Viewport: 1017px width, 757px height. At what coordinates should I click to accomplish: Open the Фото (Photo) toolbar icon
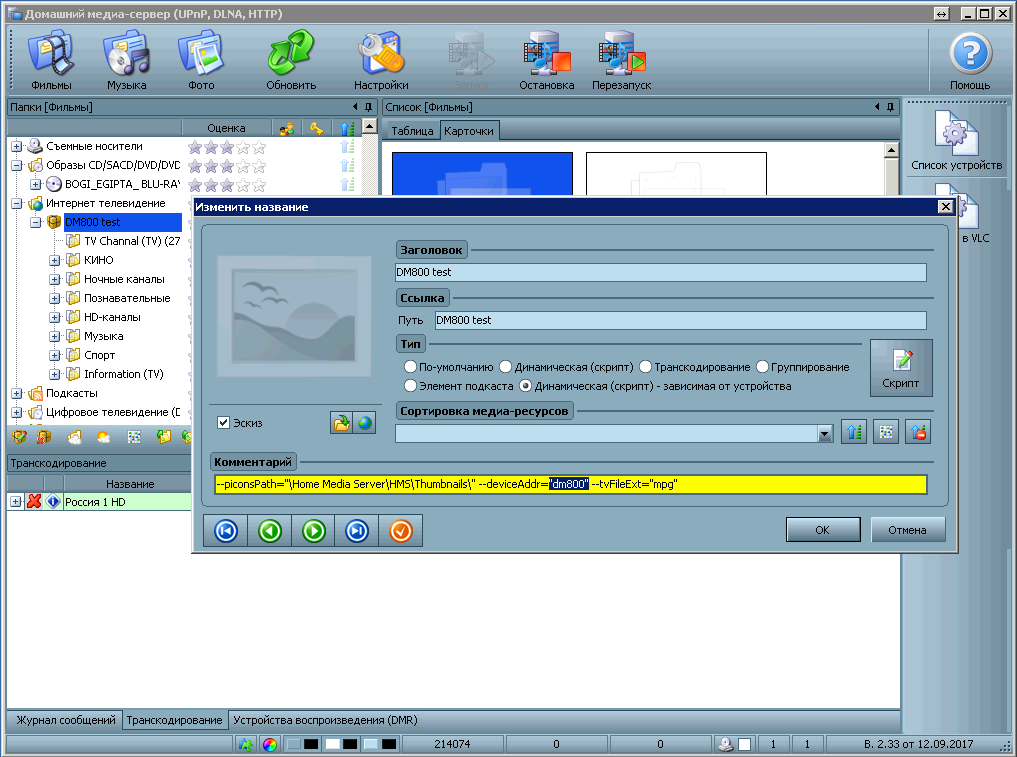(201, 59)
